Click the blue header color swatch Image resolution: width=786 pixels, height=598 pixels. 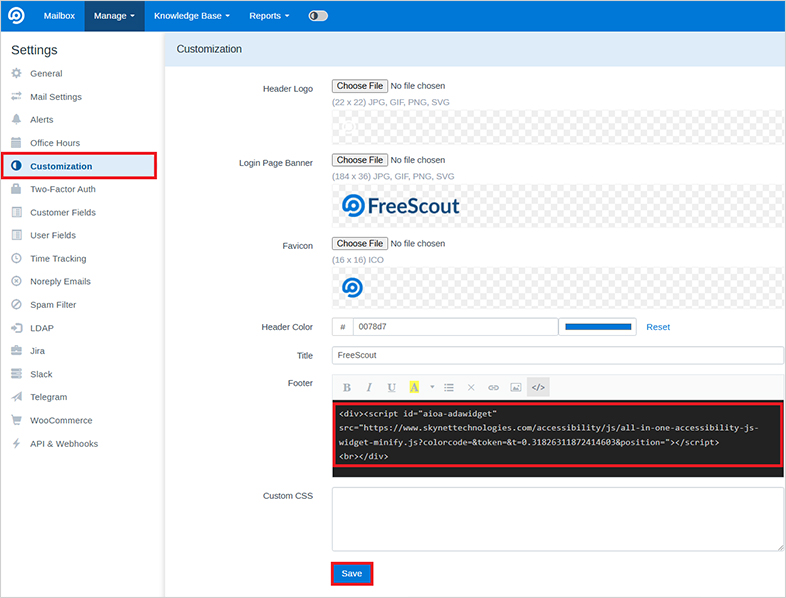[599, 327]
